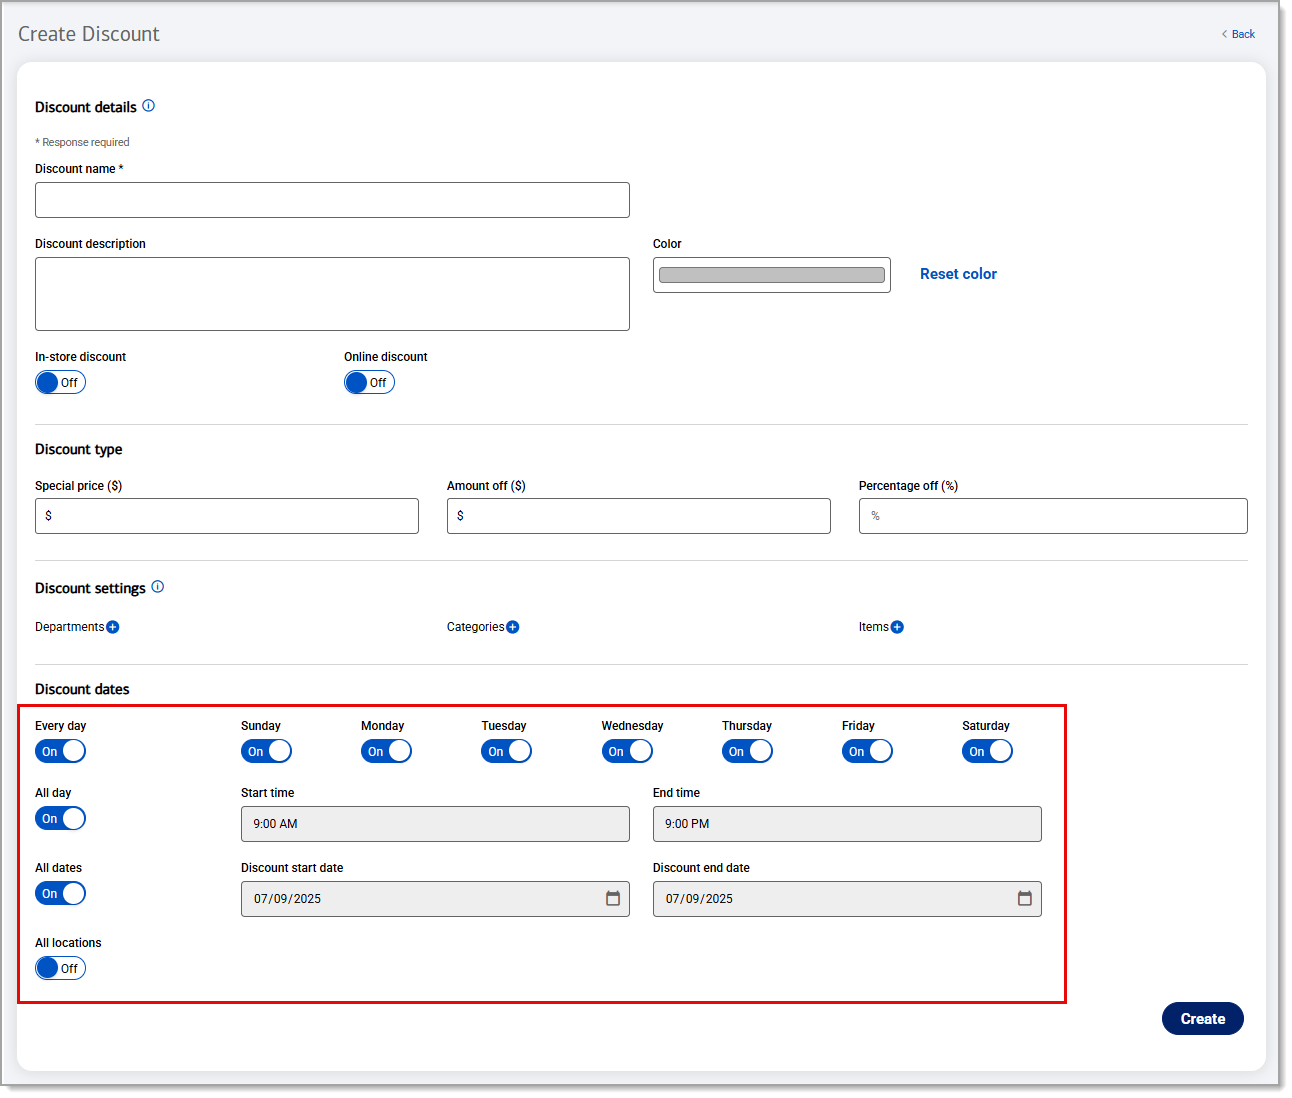Click the Create Discount page title
1292x1098 pixels.
[x=89, y=34]
